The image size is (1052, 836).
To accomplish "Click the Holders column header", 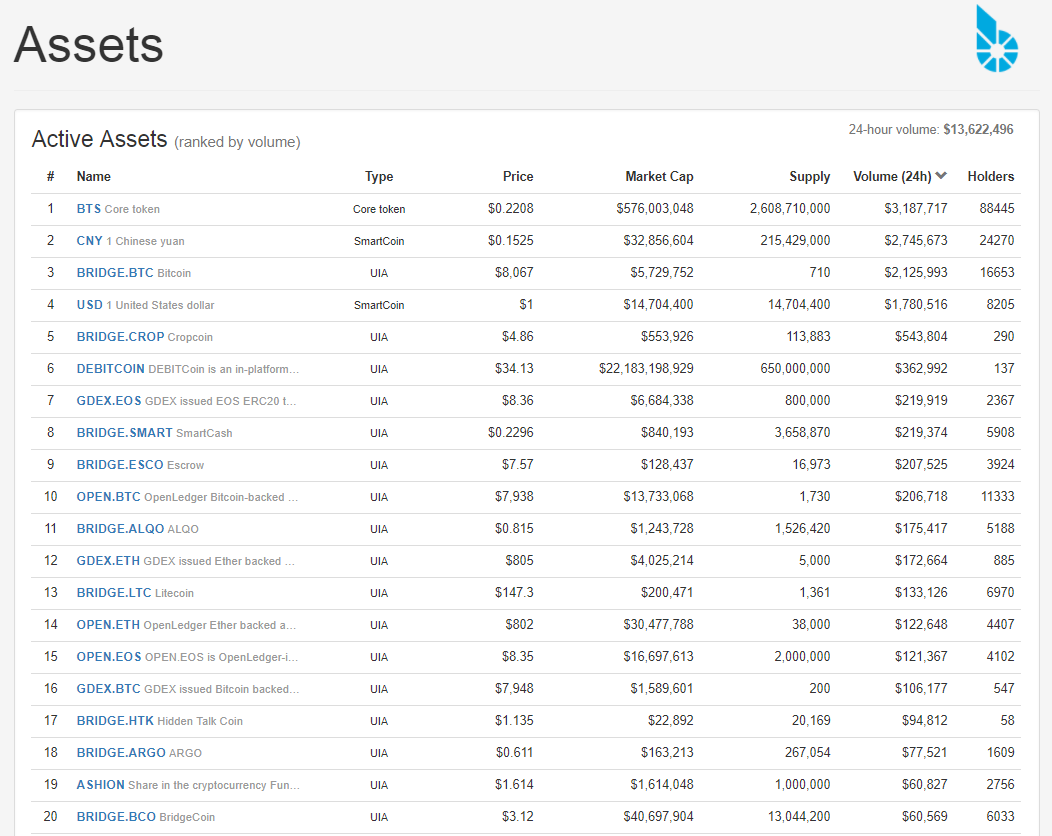I will pyautogui.click(x=991, y=176).
